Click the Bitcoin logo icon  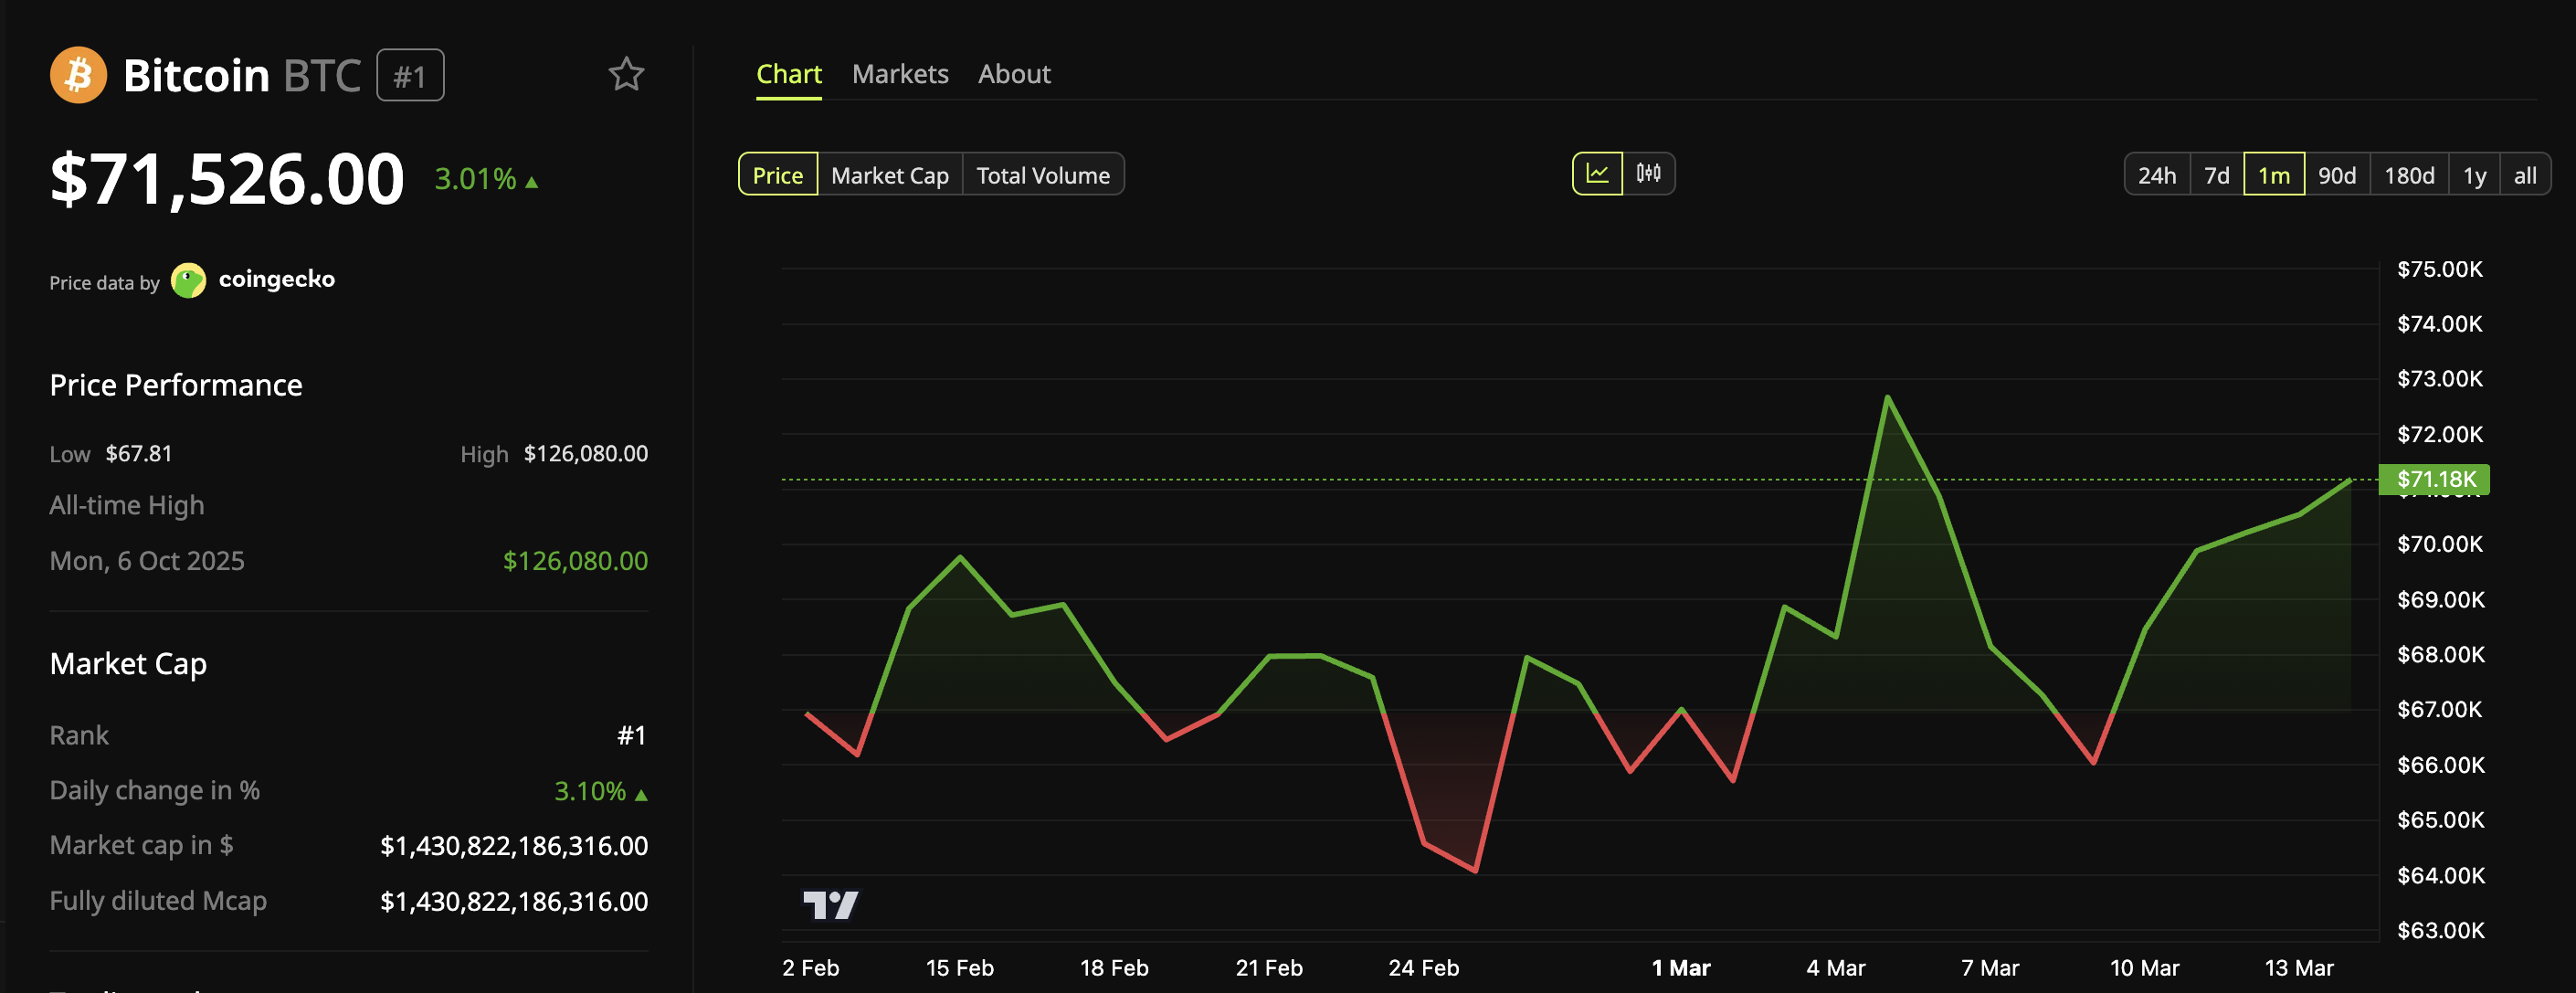[x=78, y=74]
